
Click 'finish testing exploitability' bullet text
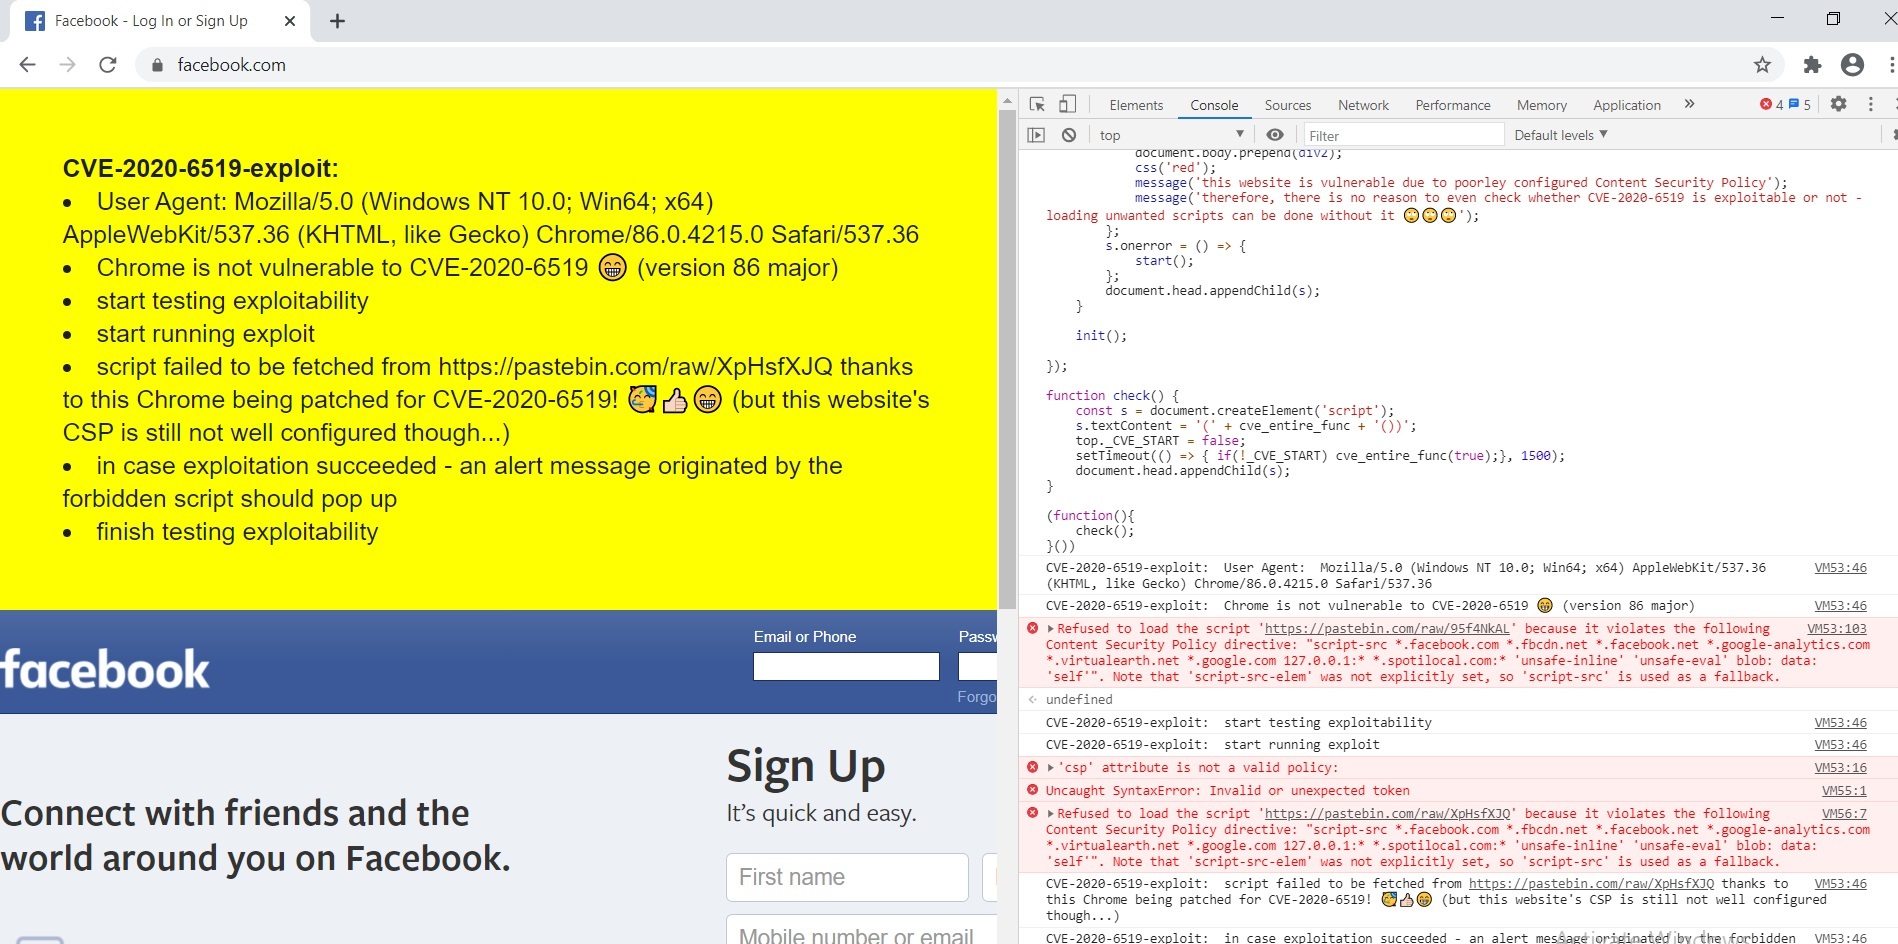[237, 532]
